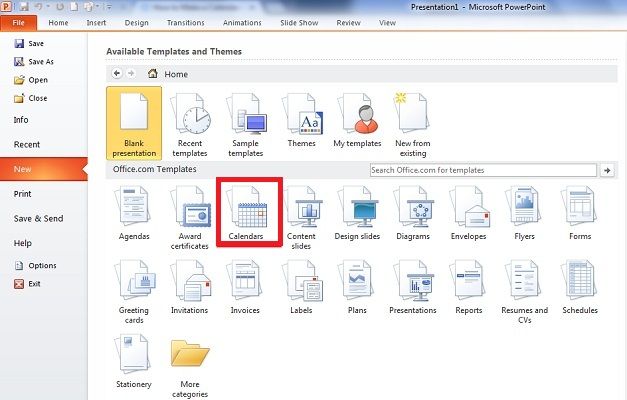The image size is (627, 400).
Task: Select Info in the backstage menu
Action: [21, 120]
